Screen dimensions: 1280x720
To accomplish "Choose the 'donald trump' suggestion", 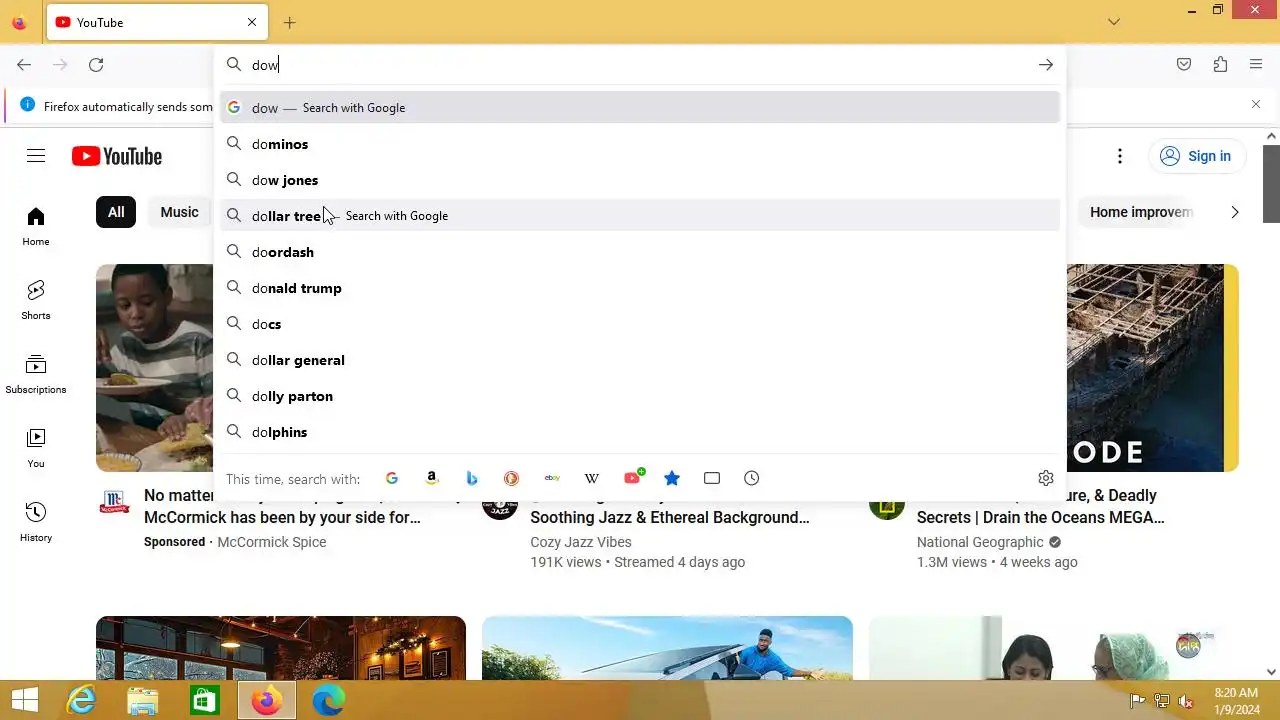I will (x=640, y=288).
